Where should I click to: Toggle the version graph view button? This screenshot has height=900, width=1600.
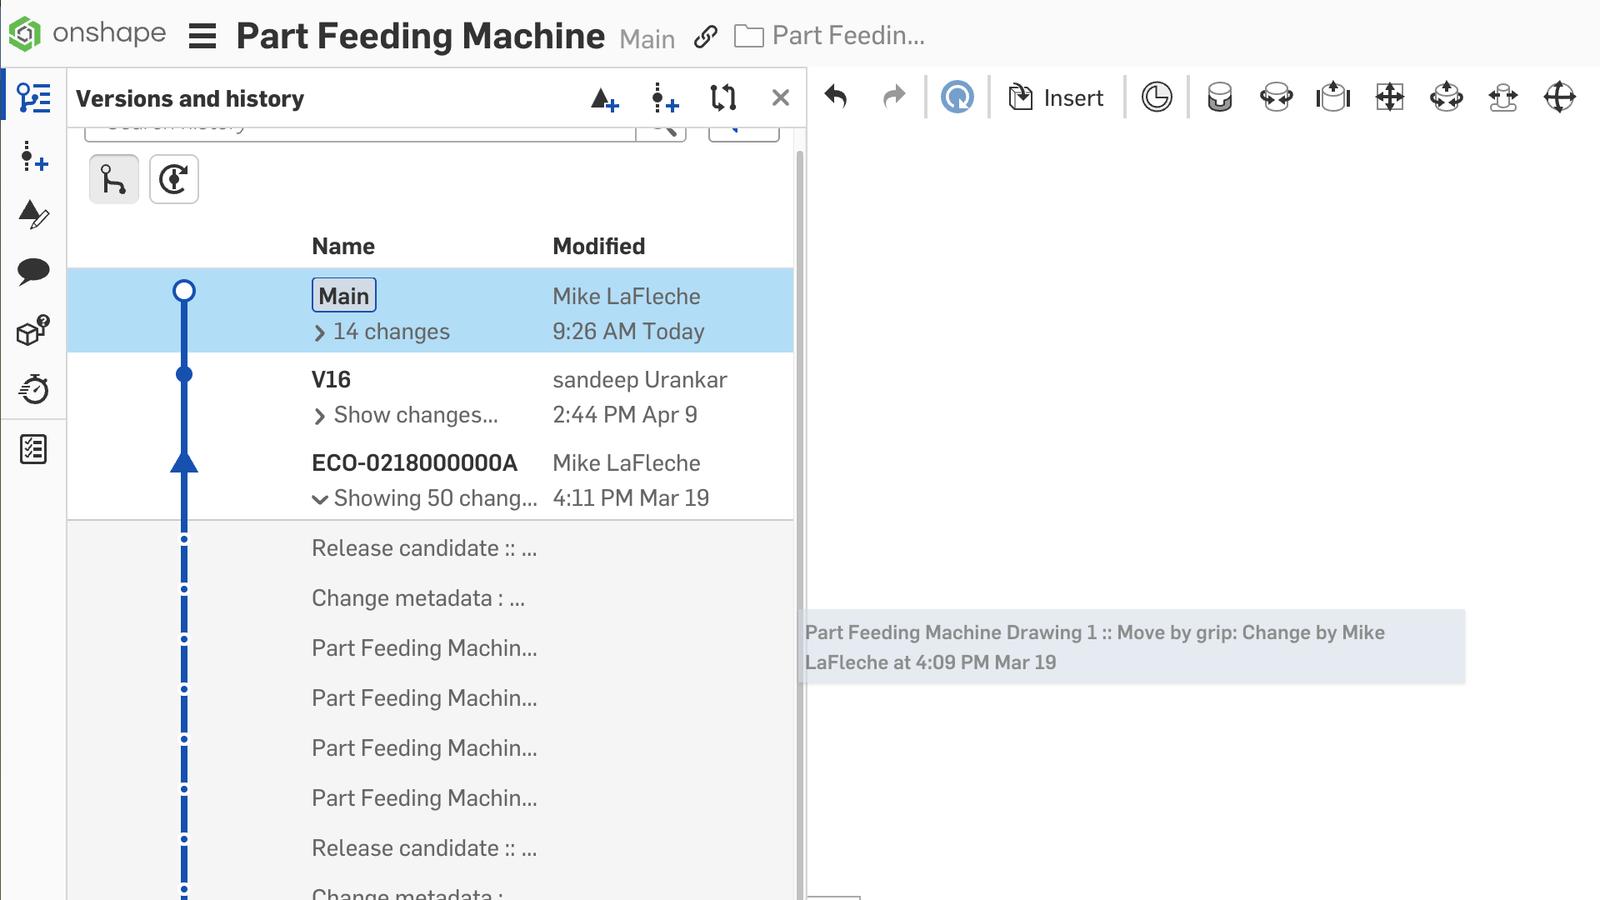pos(114,180)
